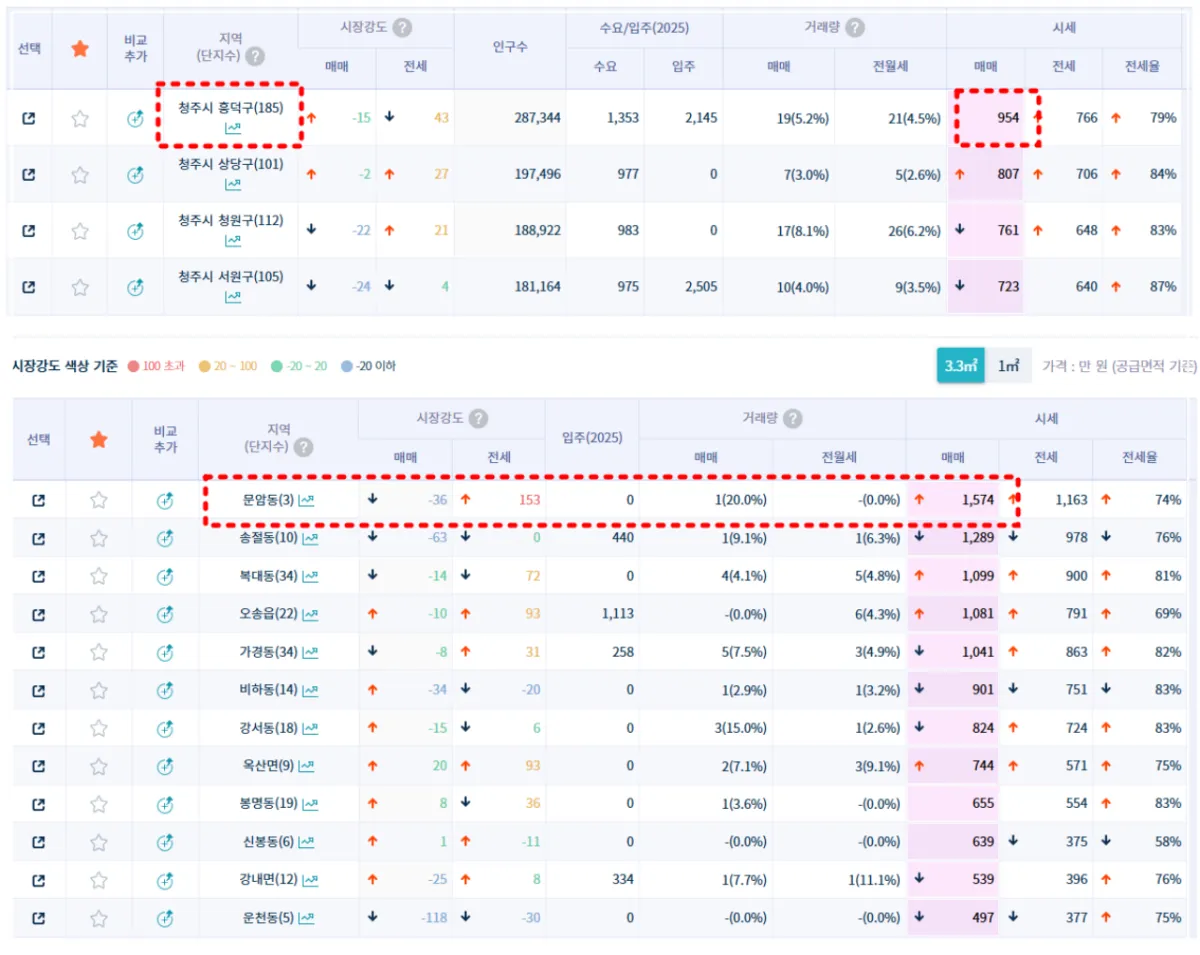Open chart icon under 청주시 상당구
Image resolution: width=1200 pixels, height=955 pixels.
click(x=232, y=185)
